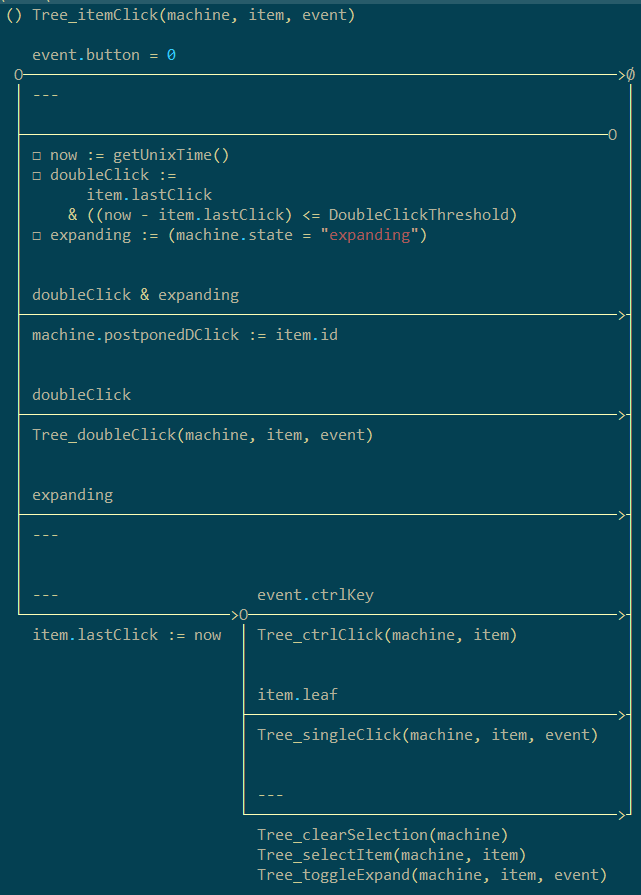Image resolution: width=641 pixels, height=895 pixels.
Task: Click the square marker before now := getUnixTime()
Action: tap(37, 155)
